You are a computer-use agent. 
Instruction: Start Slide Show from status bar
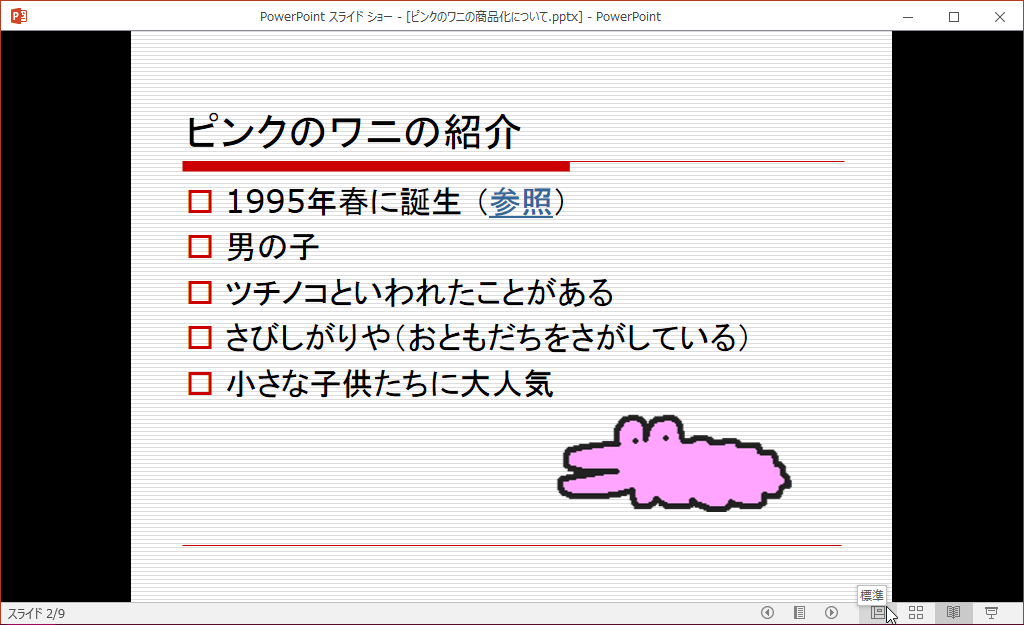click(x=991, y=613)
